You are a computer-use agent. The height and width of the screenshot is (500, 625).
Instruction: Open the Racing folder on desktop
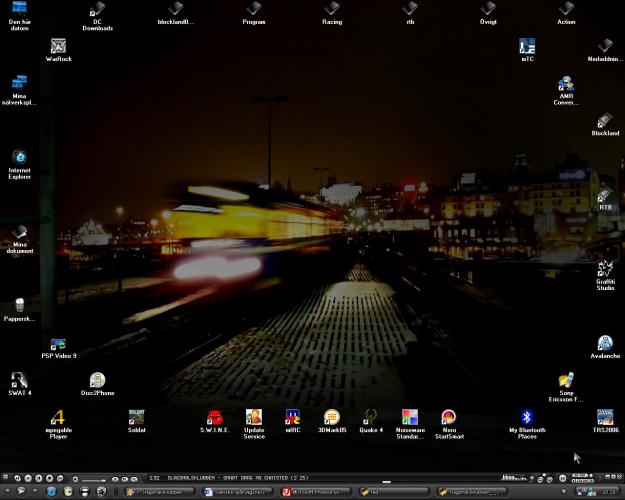click(x=332, y=10)
